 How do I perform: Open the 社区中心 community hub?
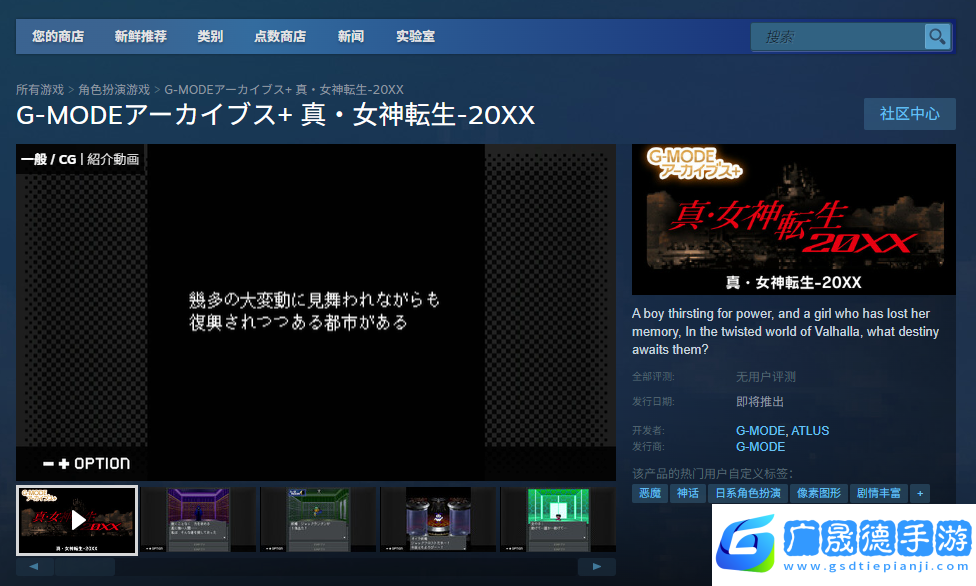909,114
